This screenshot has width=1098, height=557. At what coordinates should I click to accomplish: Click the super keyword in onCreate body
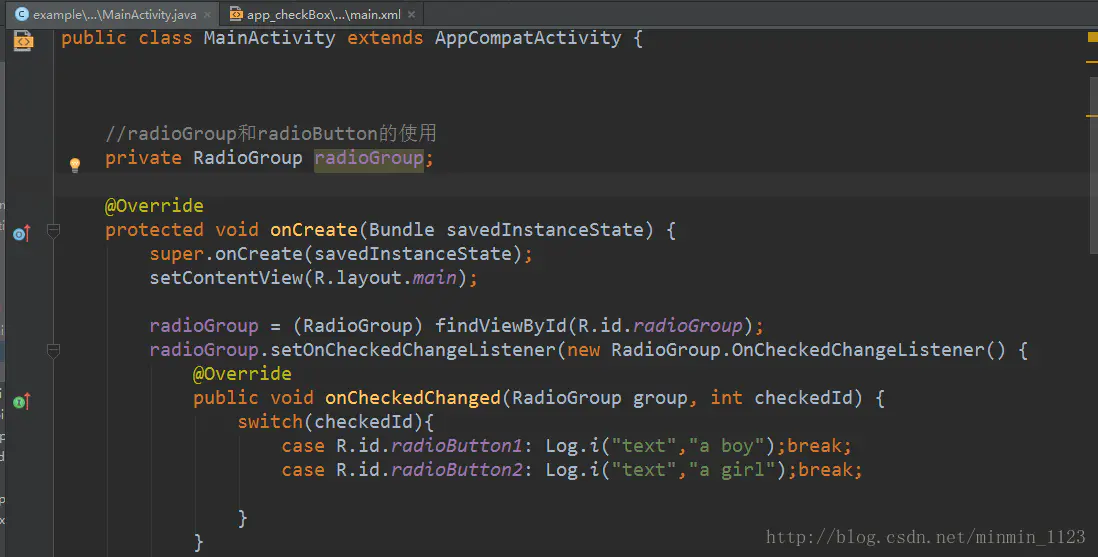click(x=176, y=254)
